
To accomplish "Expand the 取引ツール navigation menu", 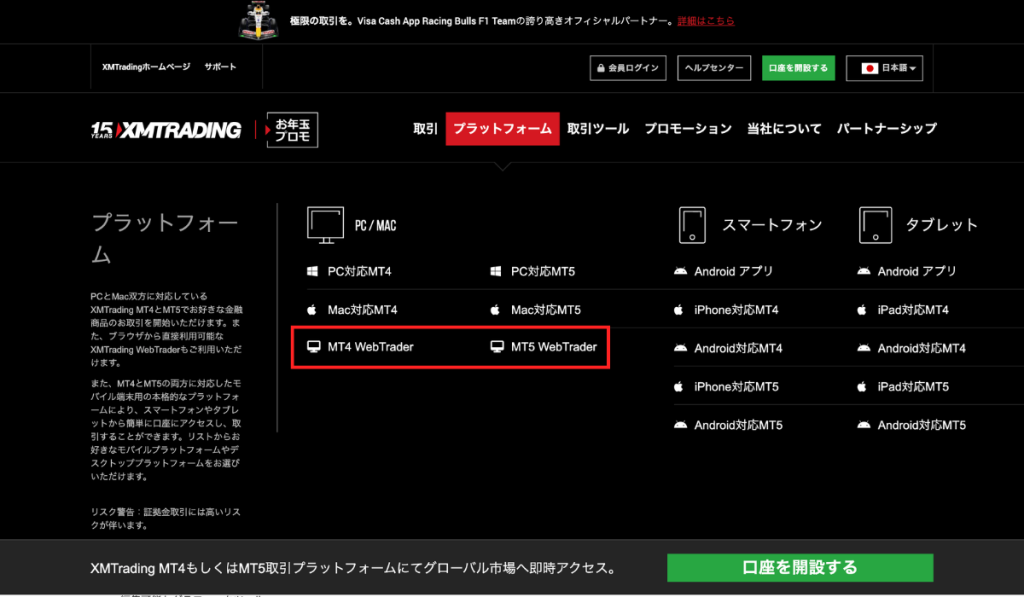I will point(598,128).
